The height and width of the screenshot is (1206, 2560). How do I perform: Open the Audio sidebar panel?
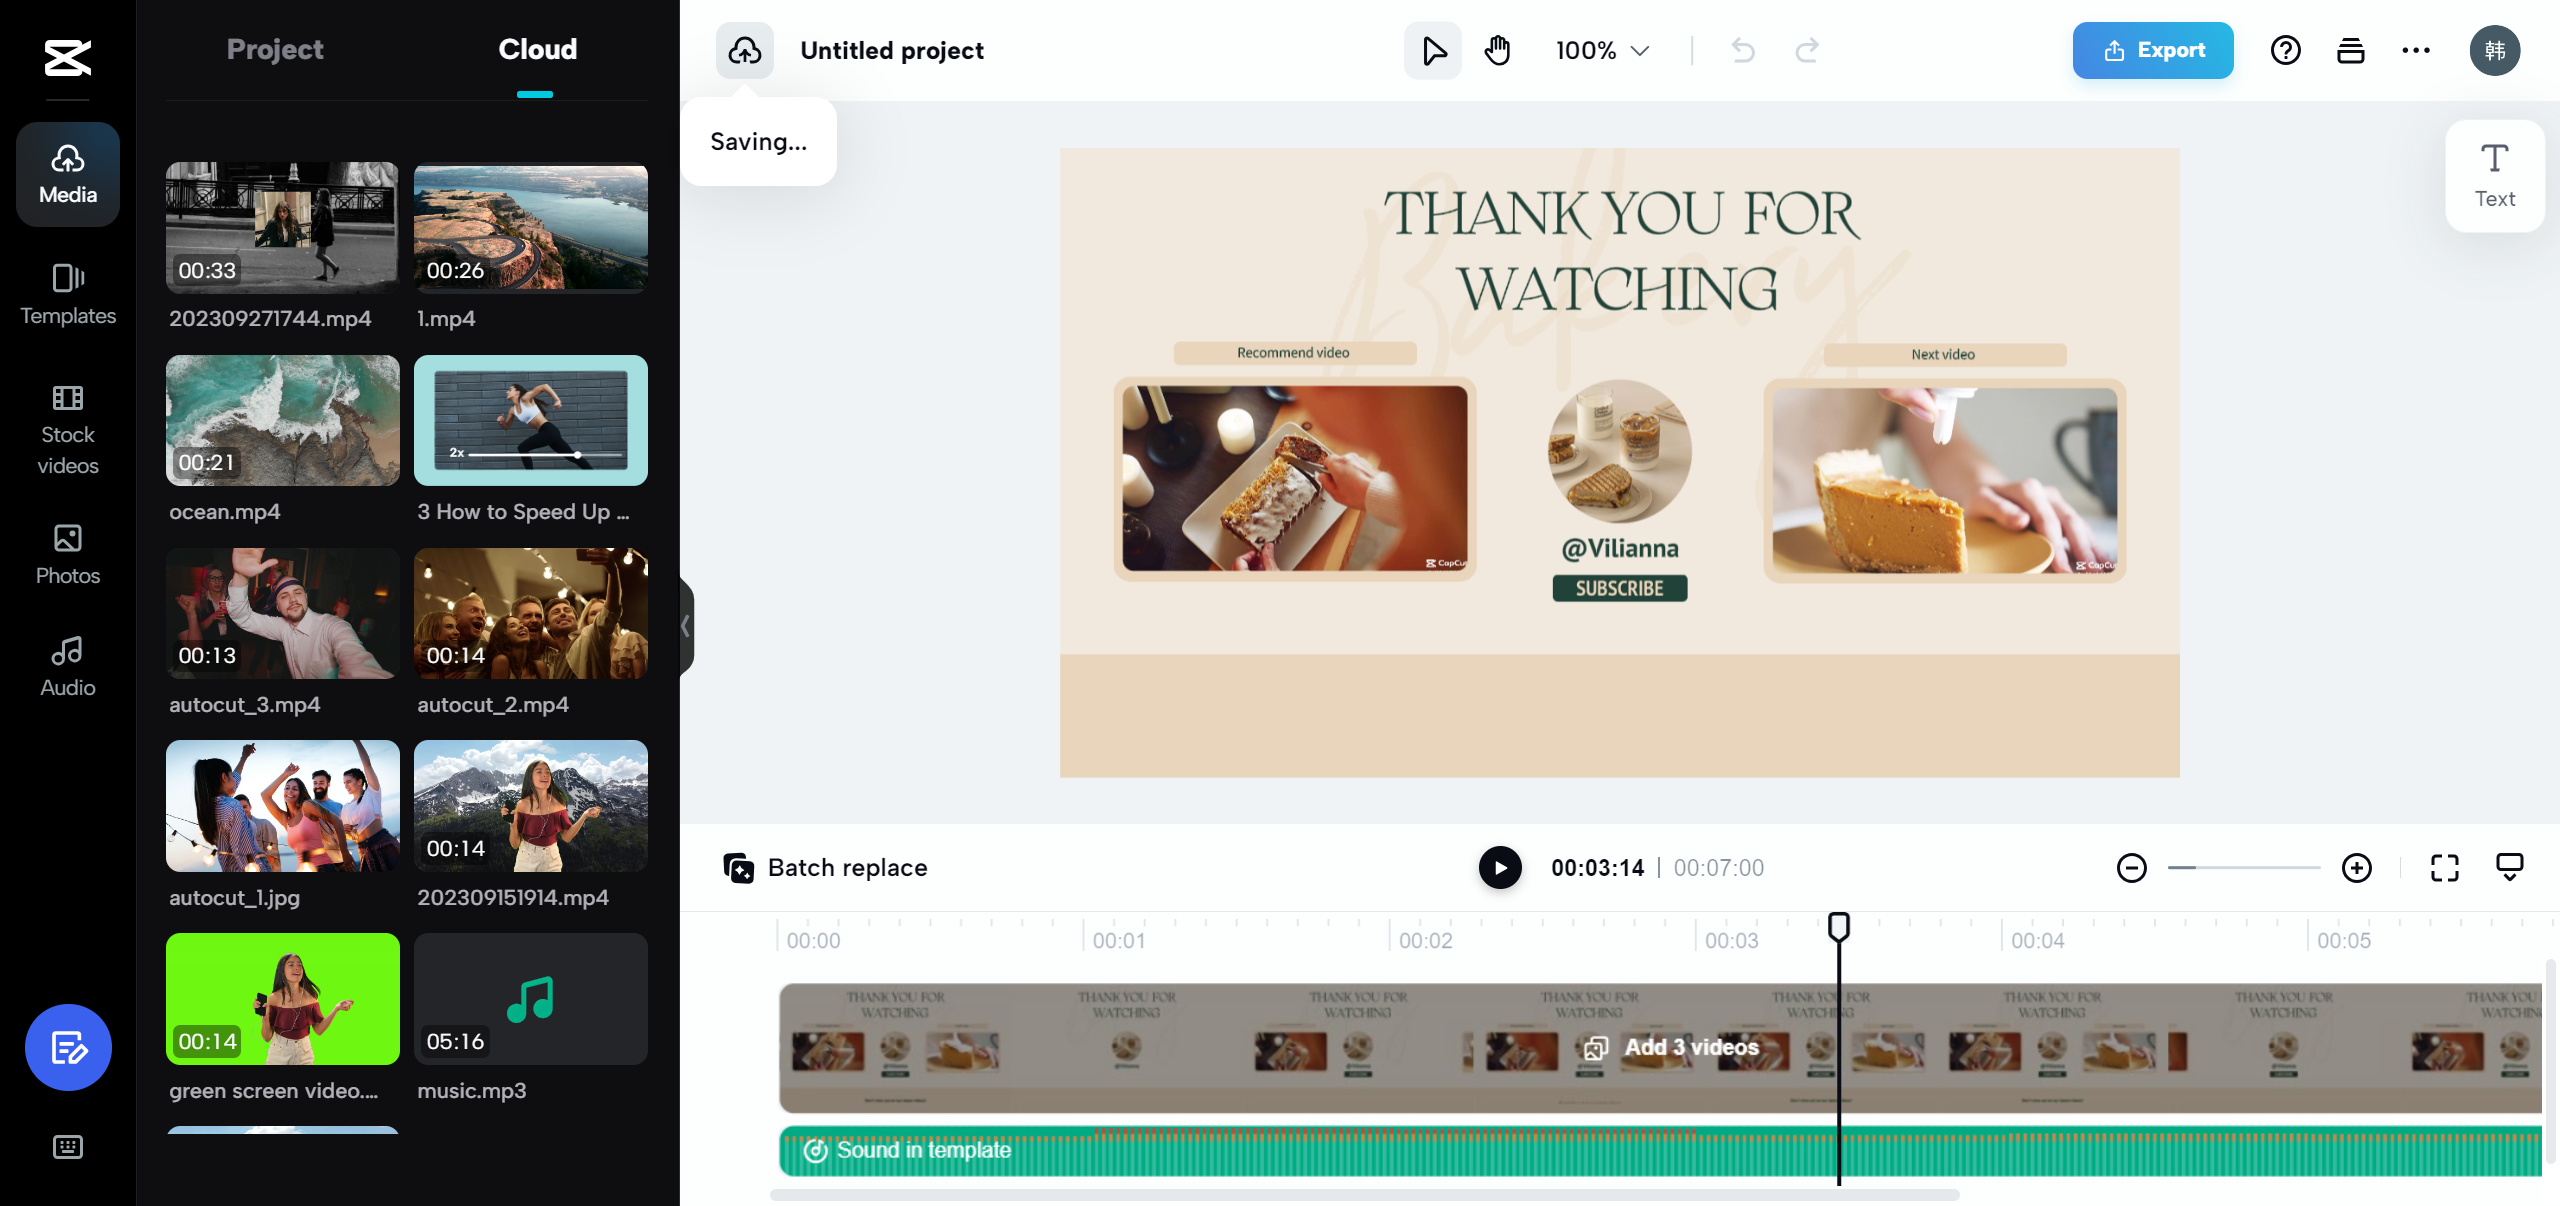(68, 666)
